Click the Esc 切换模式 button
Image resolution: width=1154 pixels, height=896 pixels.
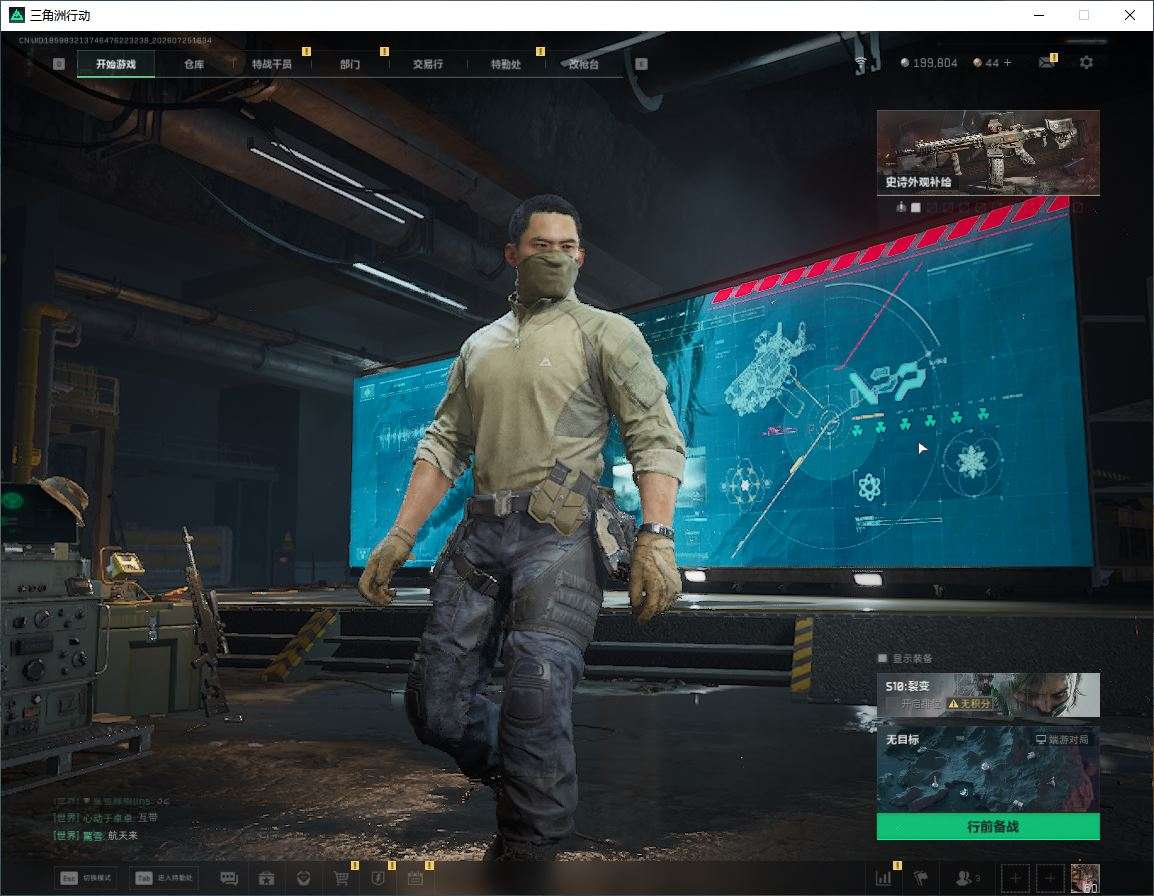pos(86,878)
